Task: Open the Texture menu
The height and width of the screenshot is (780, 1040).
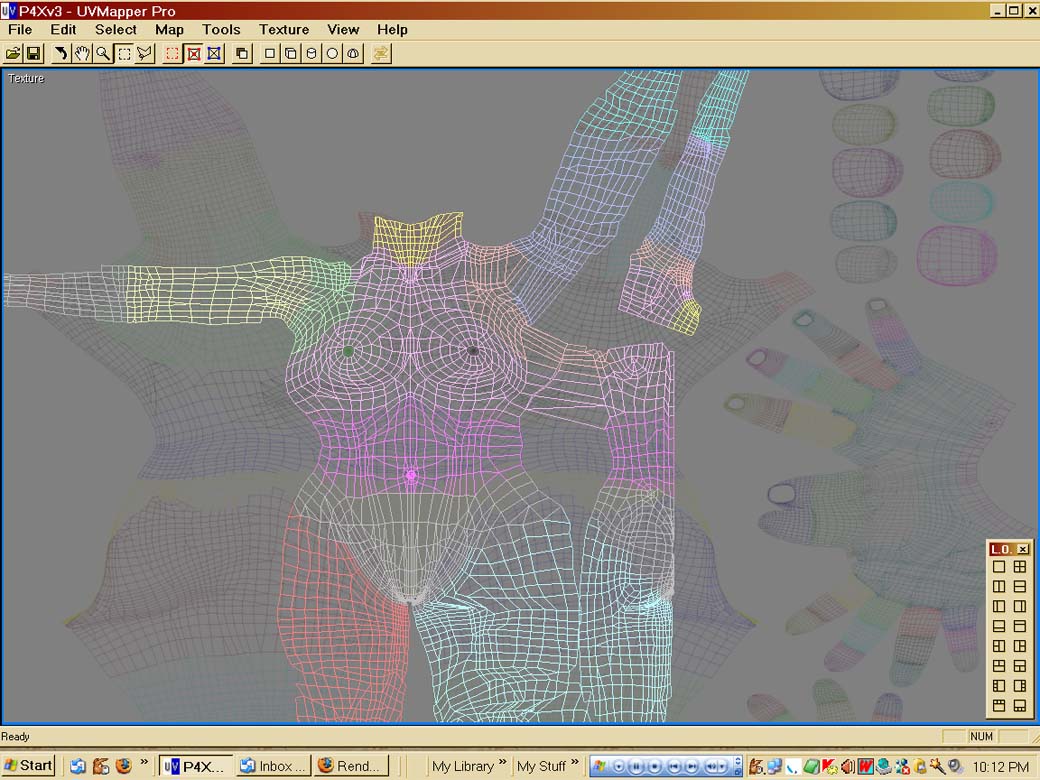Action: click(283, 29)
